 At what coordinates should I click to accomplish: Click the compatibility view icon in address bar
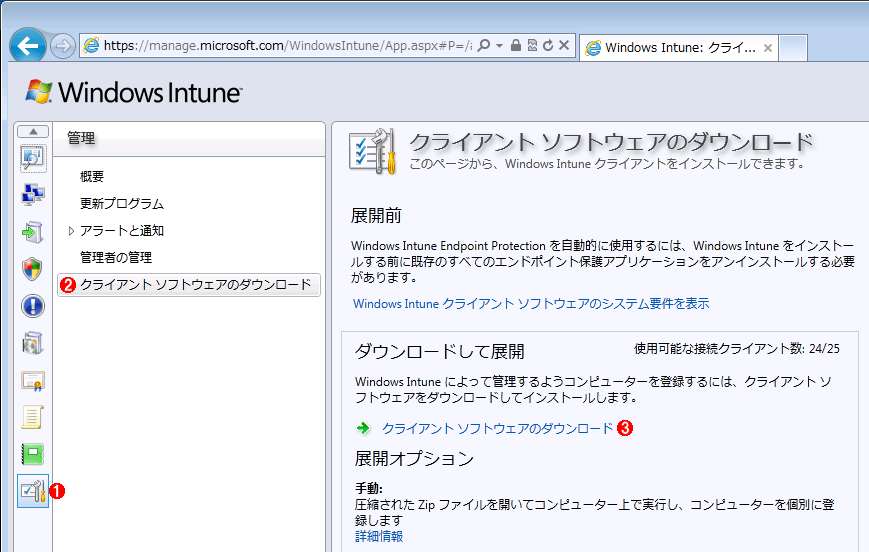point(532,45)
